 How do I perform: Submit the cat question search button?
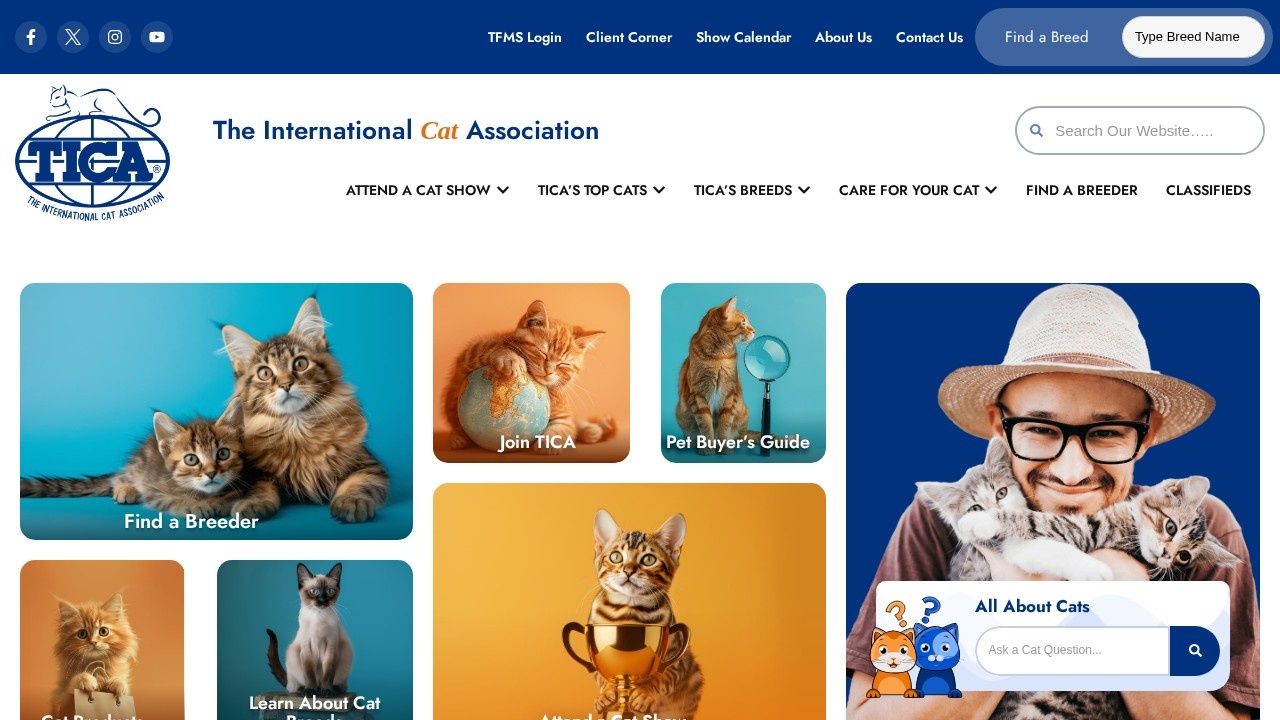[1195, 651]
